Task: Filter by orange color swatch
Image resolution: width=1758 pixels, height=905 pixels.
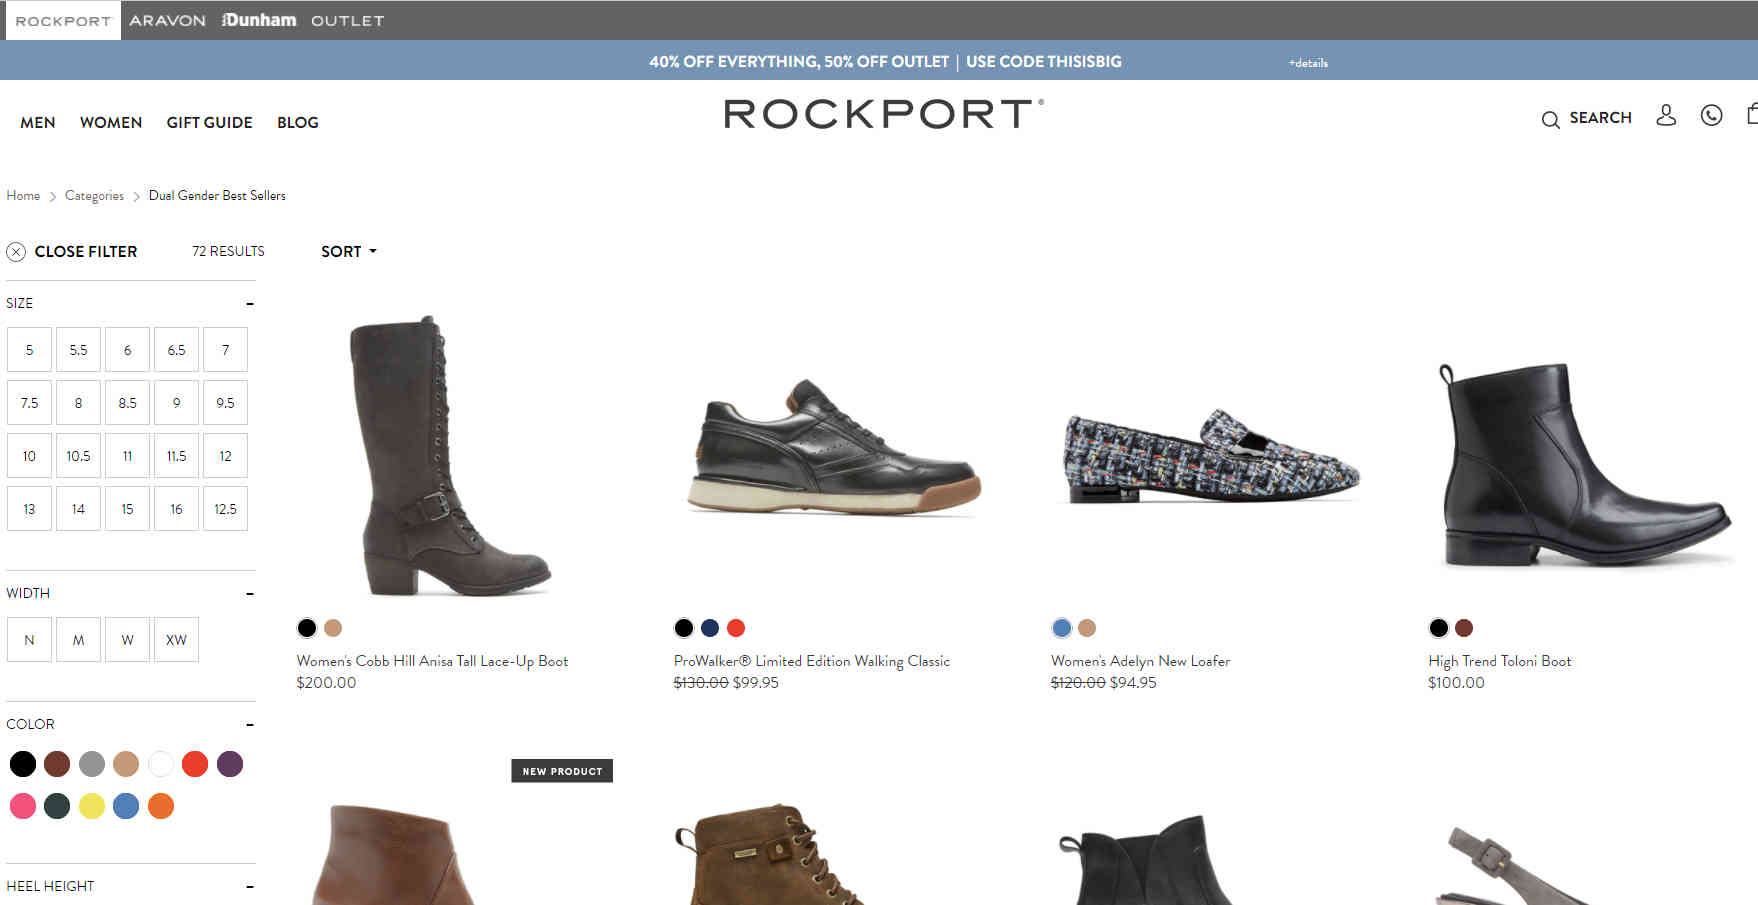Action: point(161,806)
